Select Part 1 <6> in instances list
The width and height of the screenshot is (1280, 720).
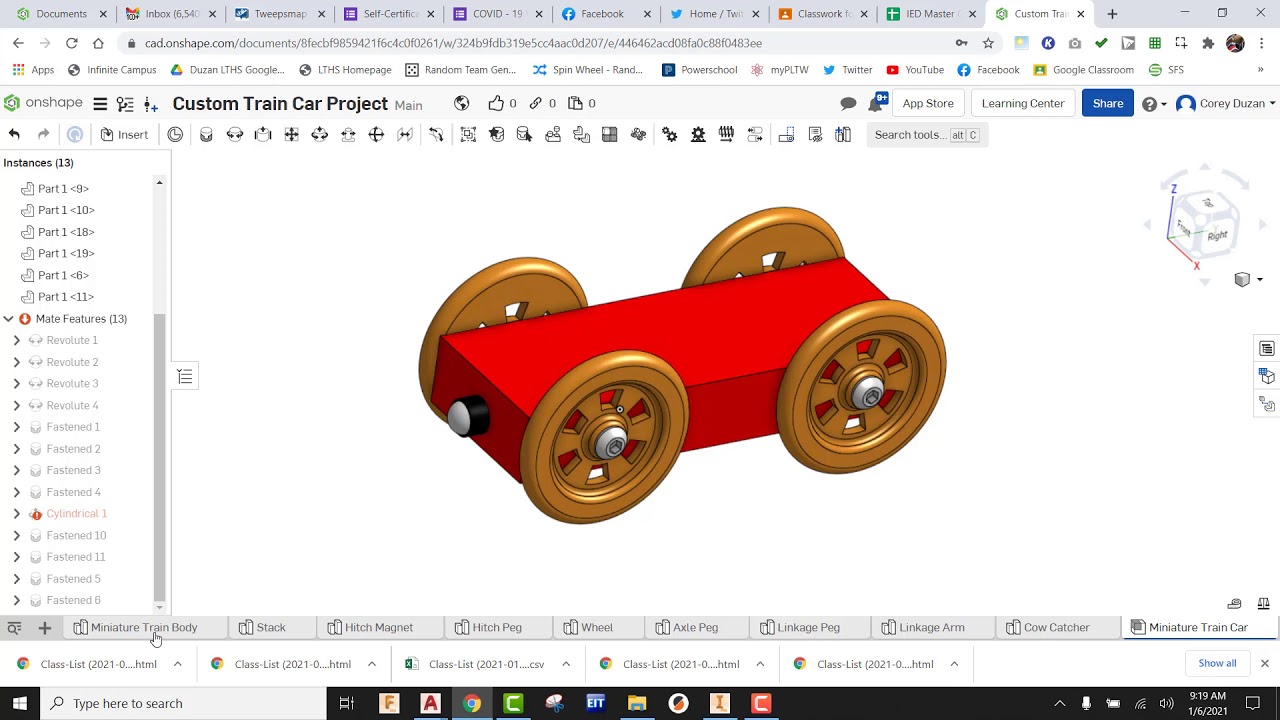63,275
